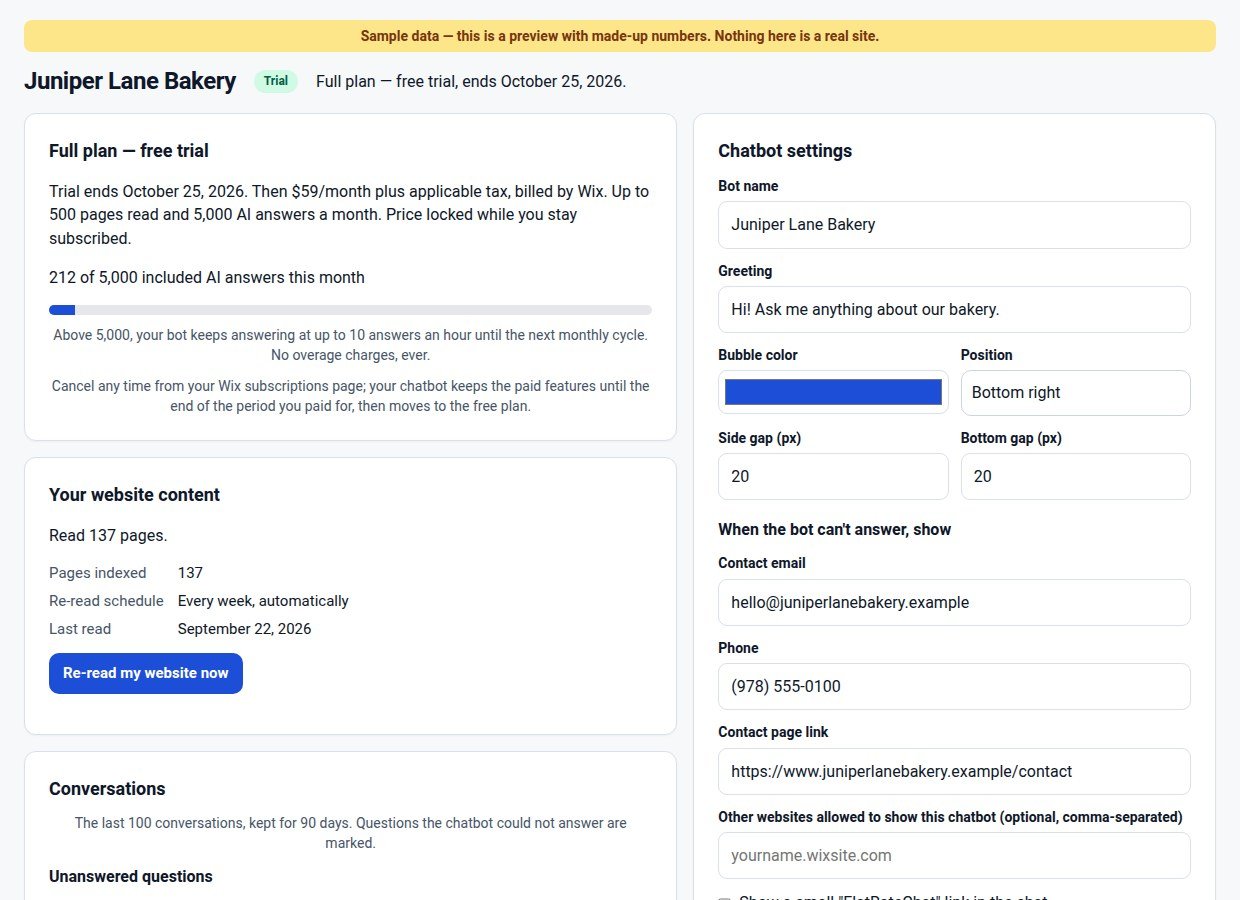Click the yellow sample data notice banner
Viewport: 1240px width, 900px height.
coord(620,36)
